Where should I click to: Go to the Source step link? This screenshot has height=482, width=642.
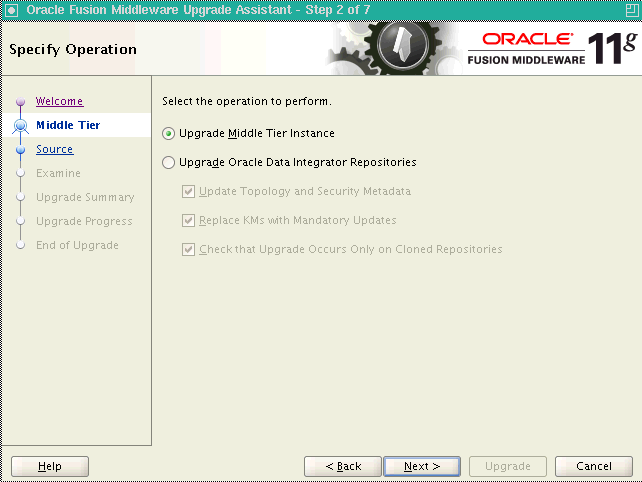pyautogui.click(x=54, y=149)
